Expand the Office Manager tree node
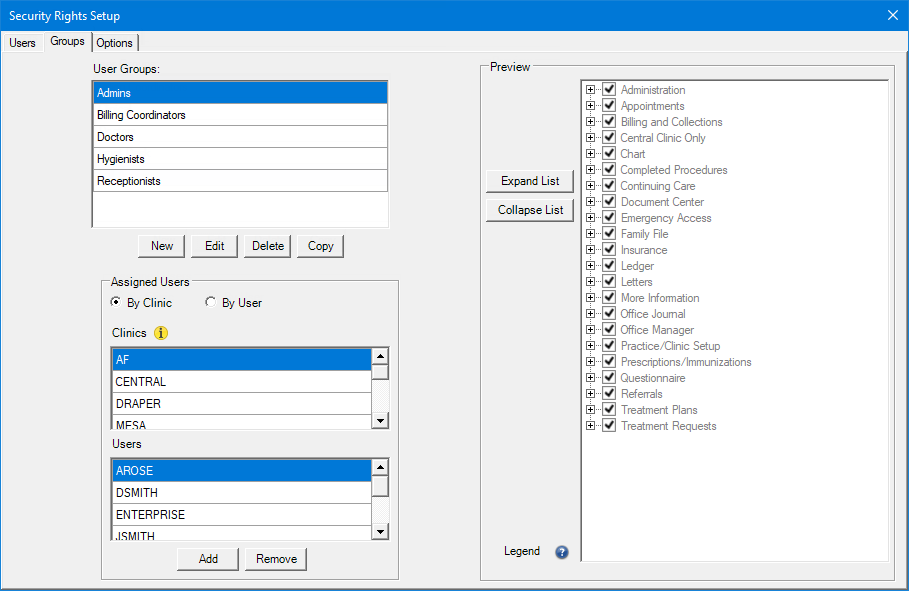This screenshot has width=909, height=591. [x=590, y=330]
